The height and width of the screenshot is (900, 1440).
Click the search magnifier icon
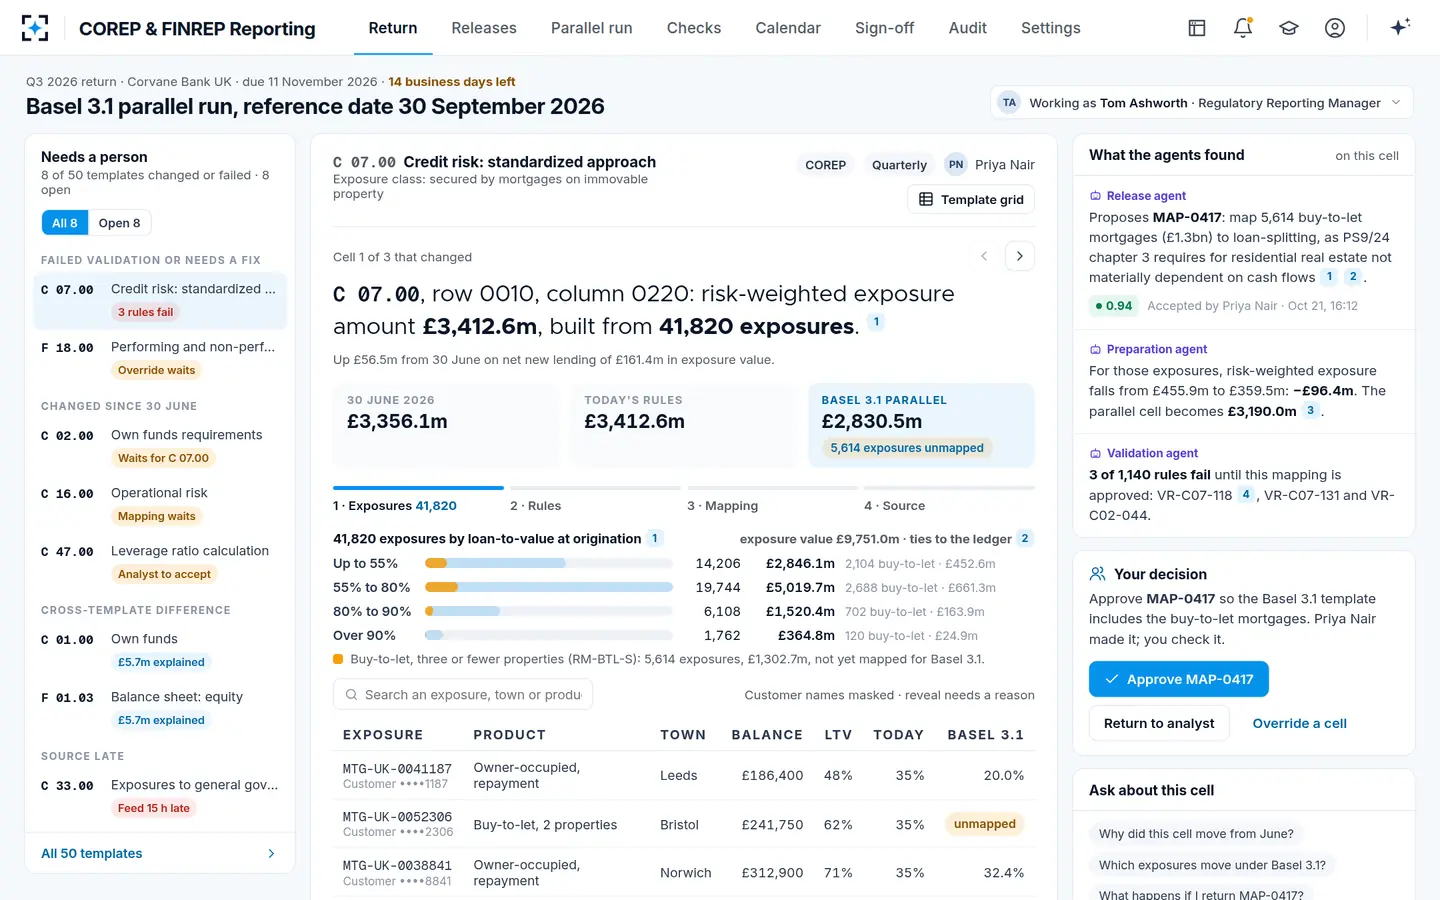tap(351, 695)
